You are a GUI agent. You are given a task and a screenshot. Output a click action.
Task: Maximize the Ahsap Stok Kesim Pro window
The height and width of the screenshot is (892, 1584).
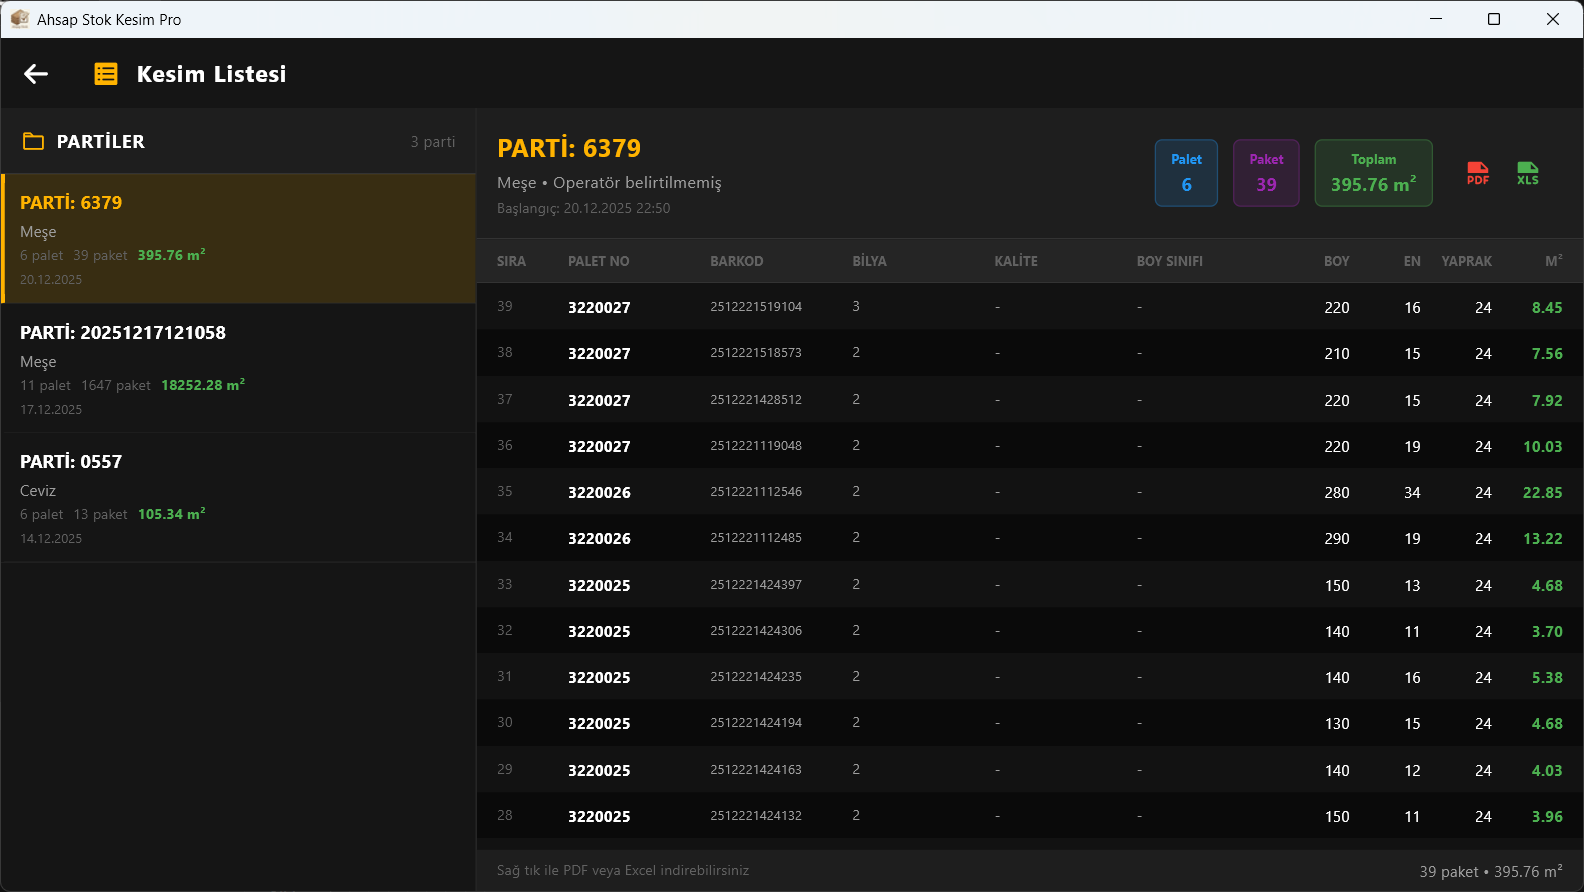pos(1494,19)
